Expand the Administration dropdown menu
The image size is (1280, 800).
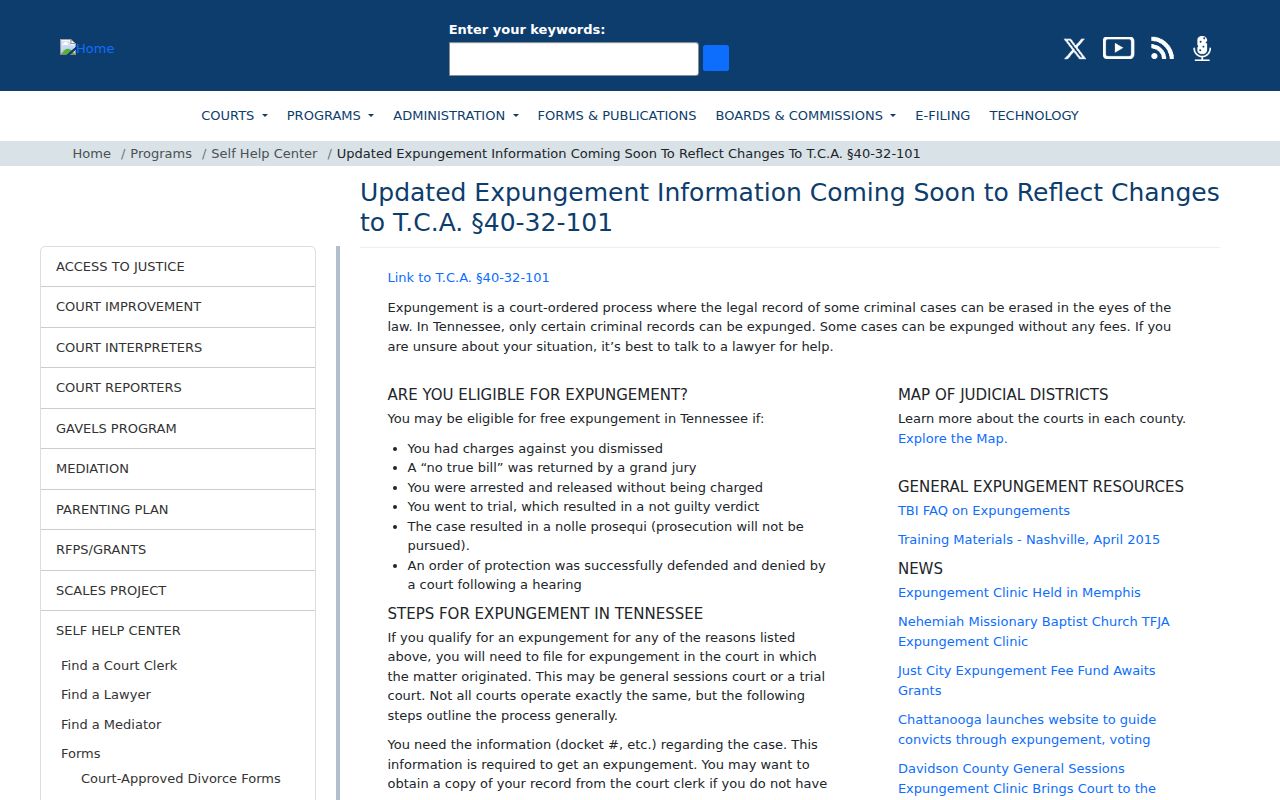pyautogui.click(x=456, y=115)
